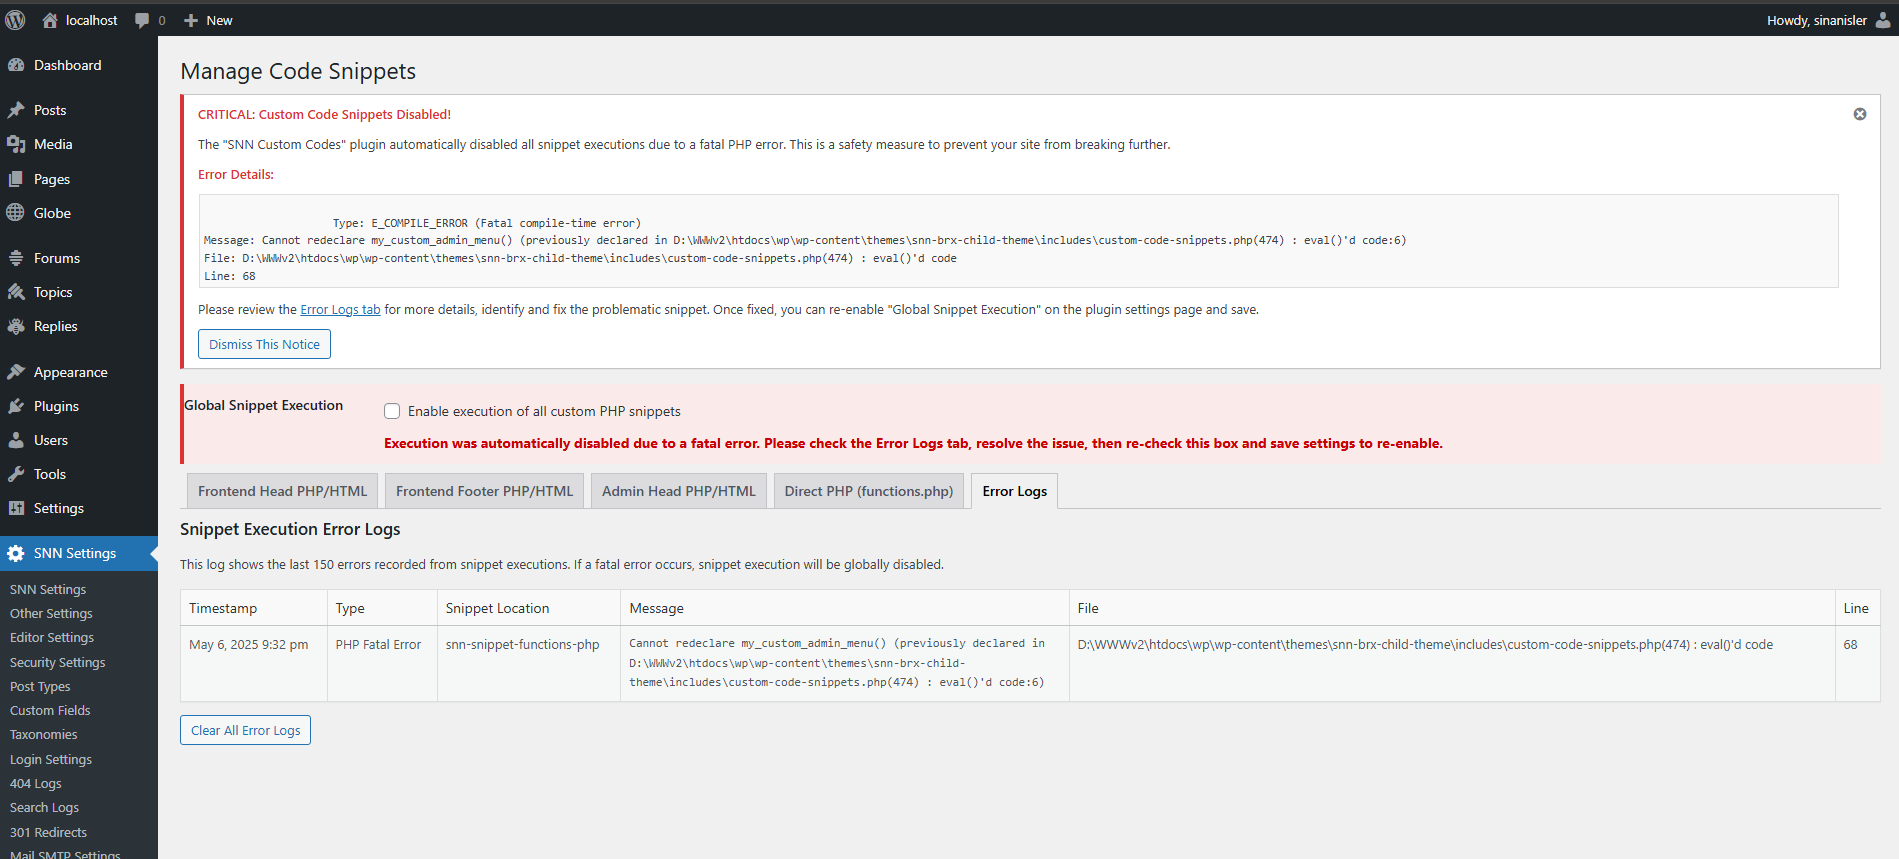Click localhost site name in admin bar
Screen dimensions: 1899x859
[x=91, y=20]
